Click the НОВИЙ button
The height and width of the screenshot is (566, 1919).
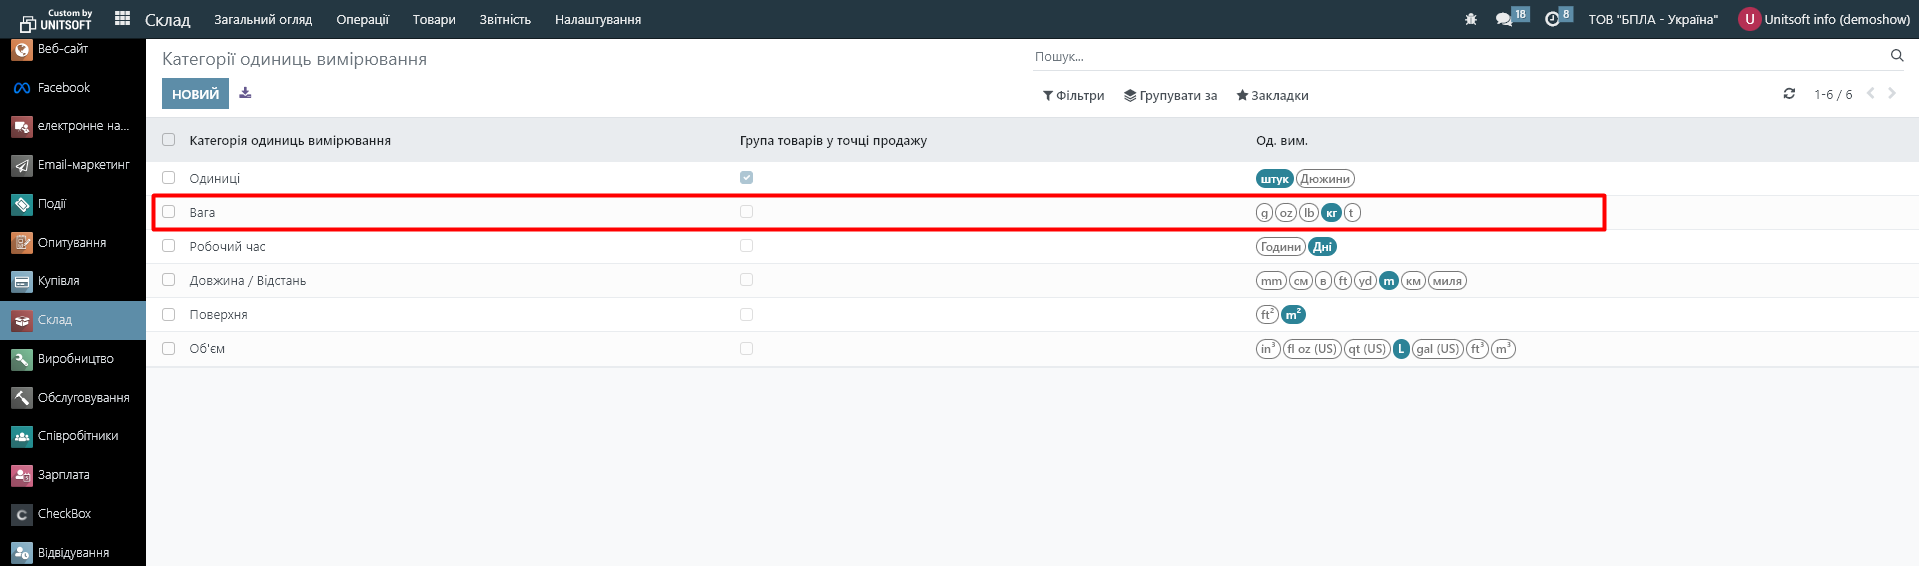tap(195, 94)
